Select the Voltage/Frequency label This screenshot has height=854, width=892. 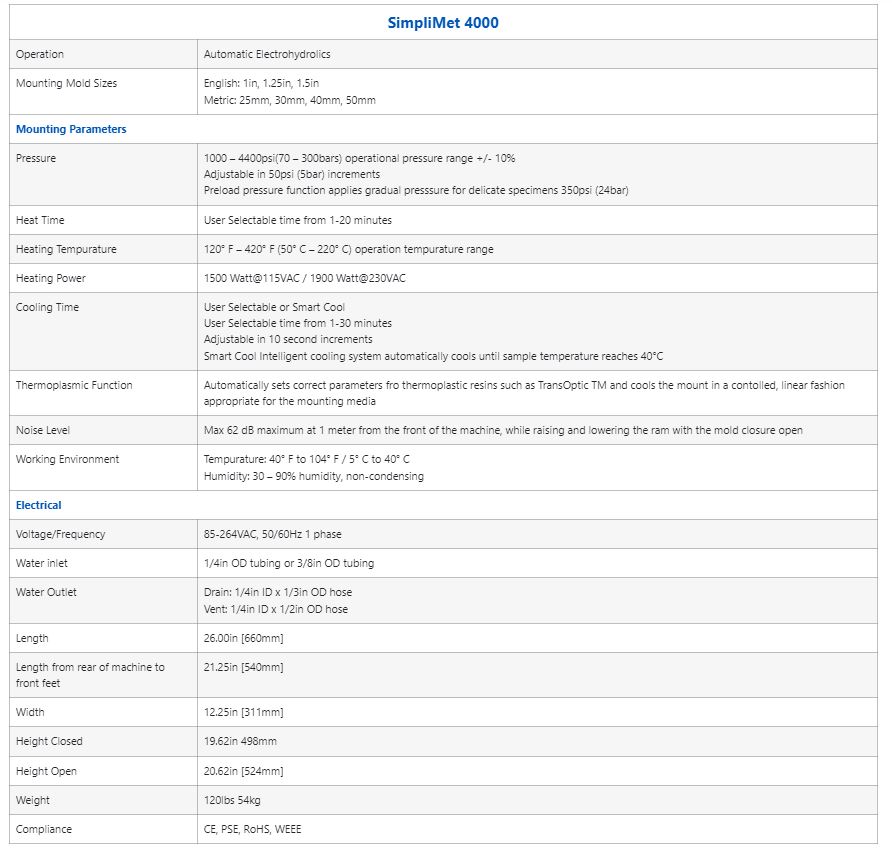60,534
